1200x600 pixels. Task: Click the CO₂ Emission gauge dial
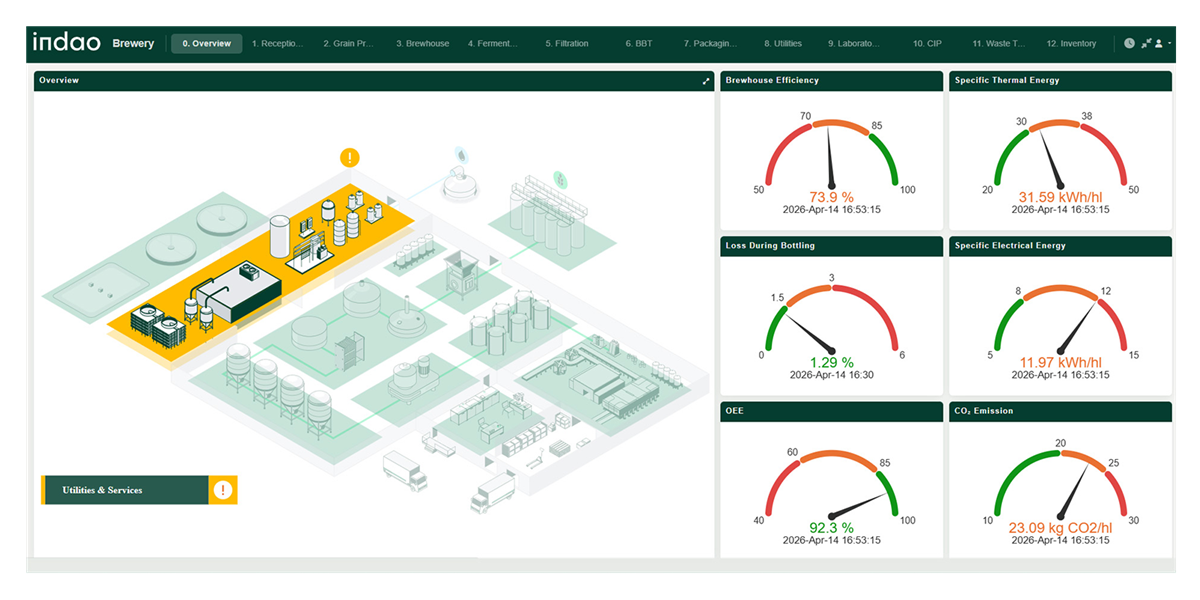(x=1060, y=482)
